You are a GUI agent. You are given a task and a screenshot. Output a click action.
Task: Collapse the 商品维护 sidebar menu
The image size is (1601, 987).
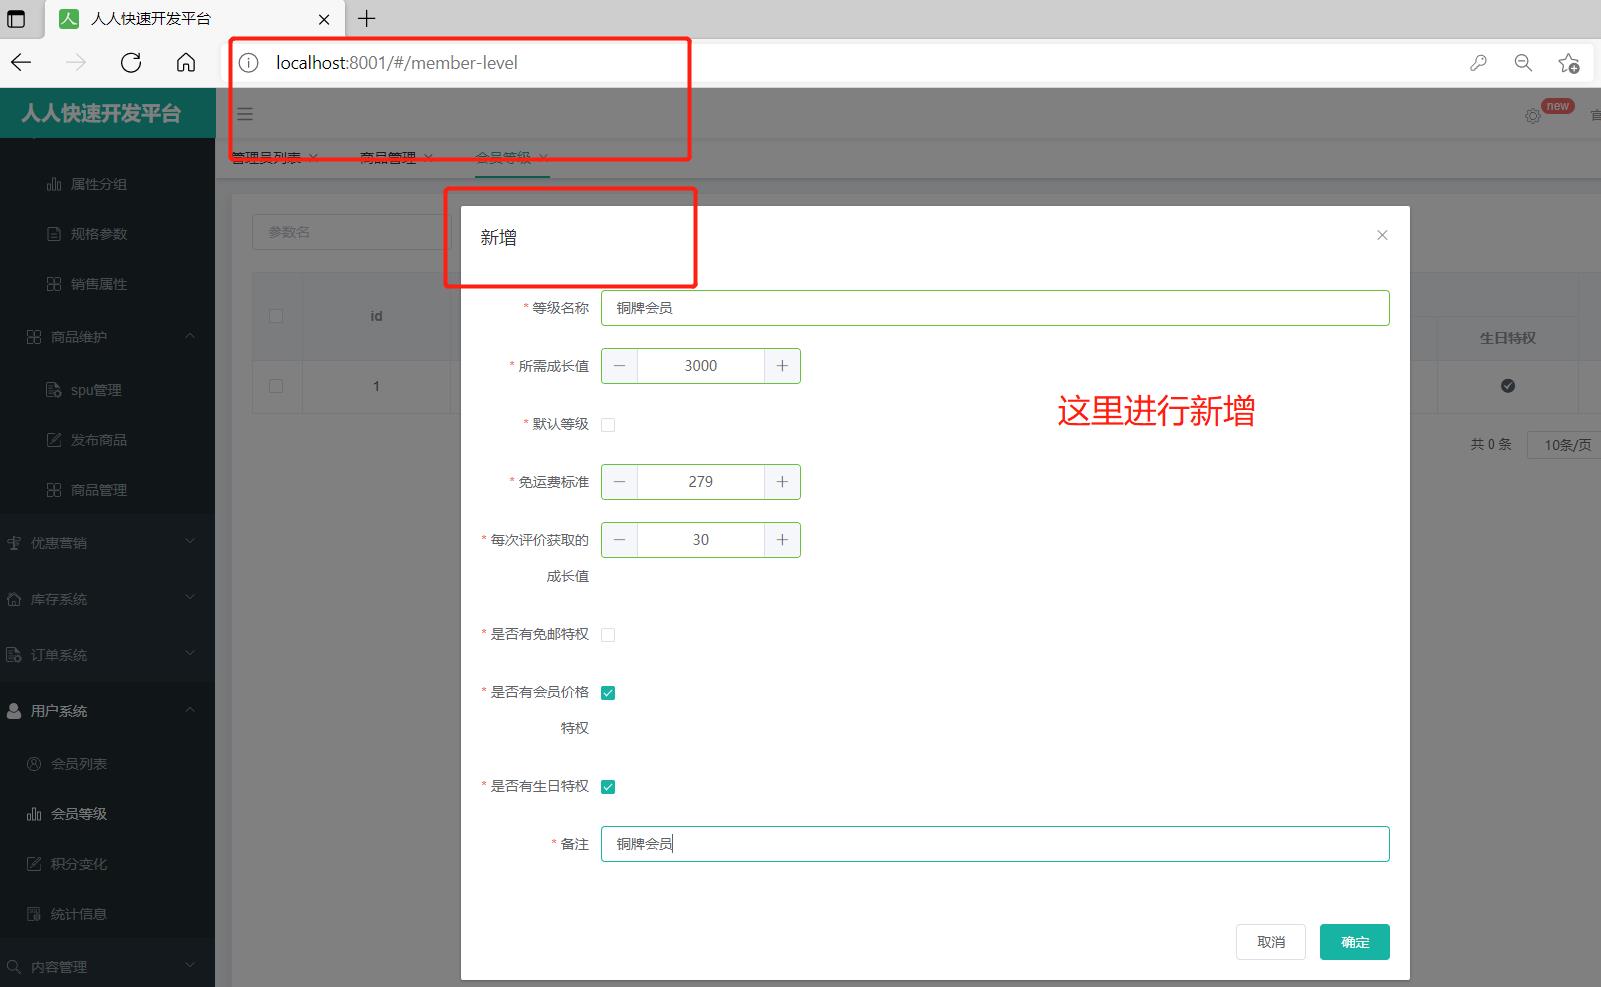pos(107,337)
